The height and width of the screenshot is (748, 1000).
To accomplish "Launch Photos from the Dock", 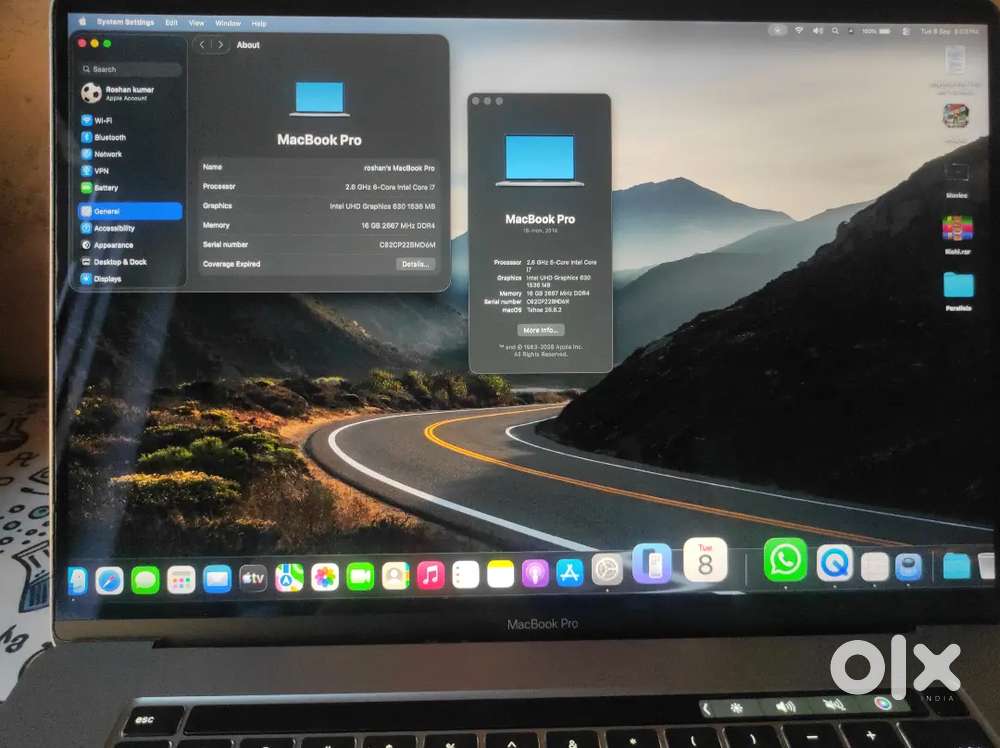I will click(x=325, y=577).
